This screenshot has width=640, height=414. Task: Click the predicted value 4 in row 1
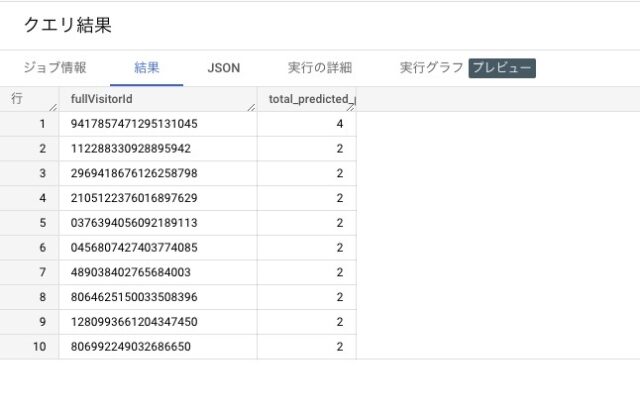(x=340, y=124)
